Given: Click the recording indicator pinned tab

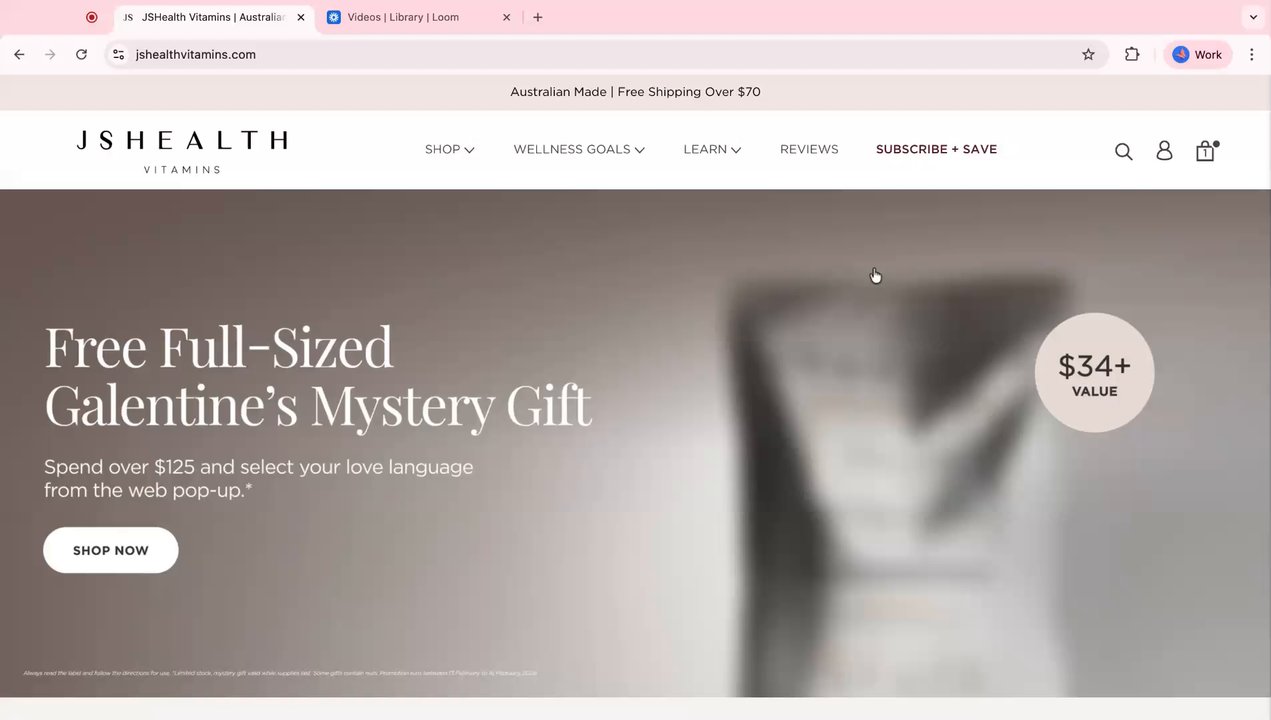Looking at the screenshot, I should pos(91,17).
